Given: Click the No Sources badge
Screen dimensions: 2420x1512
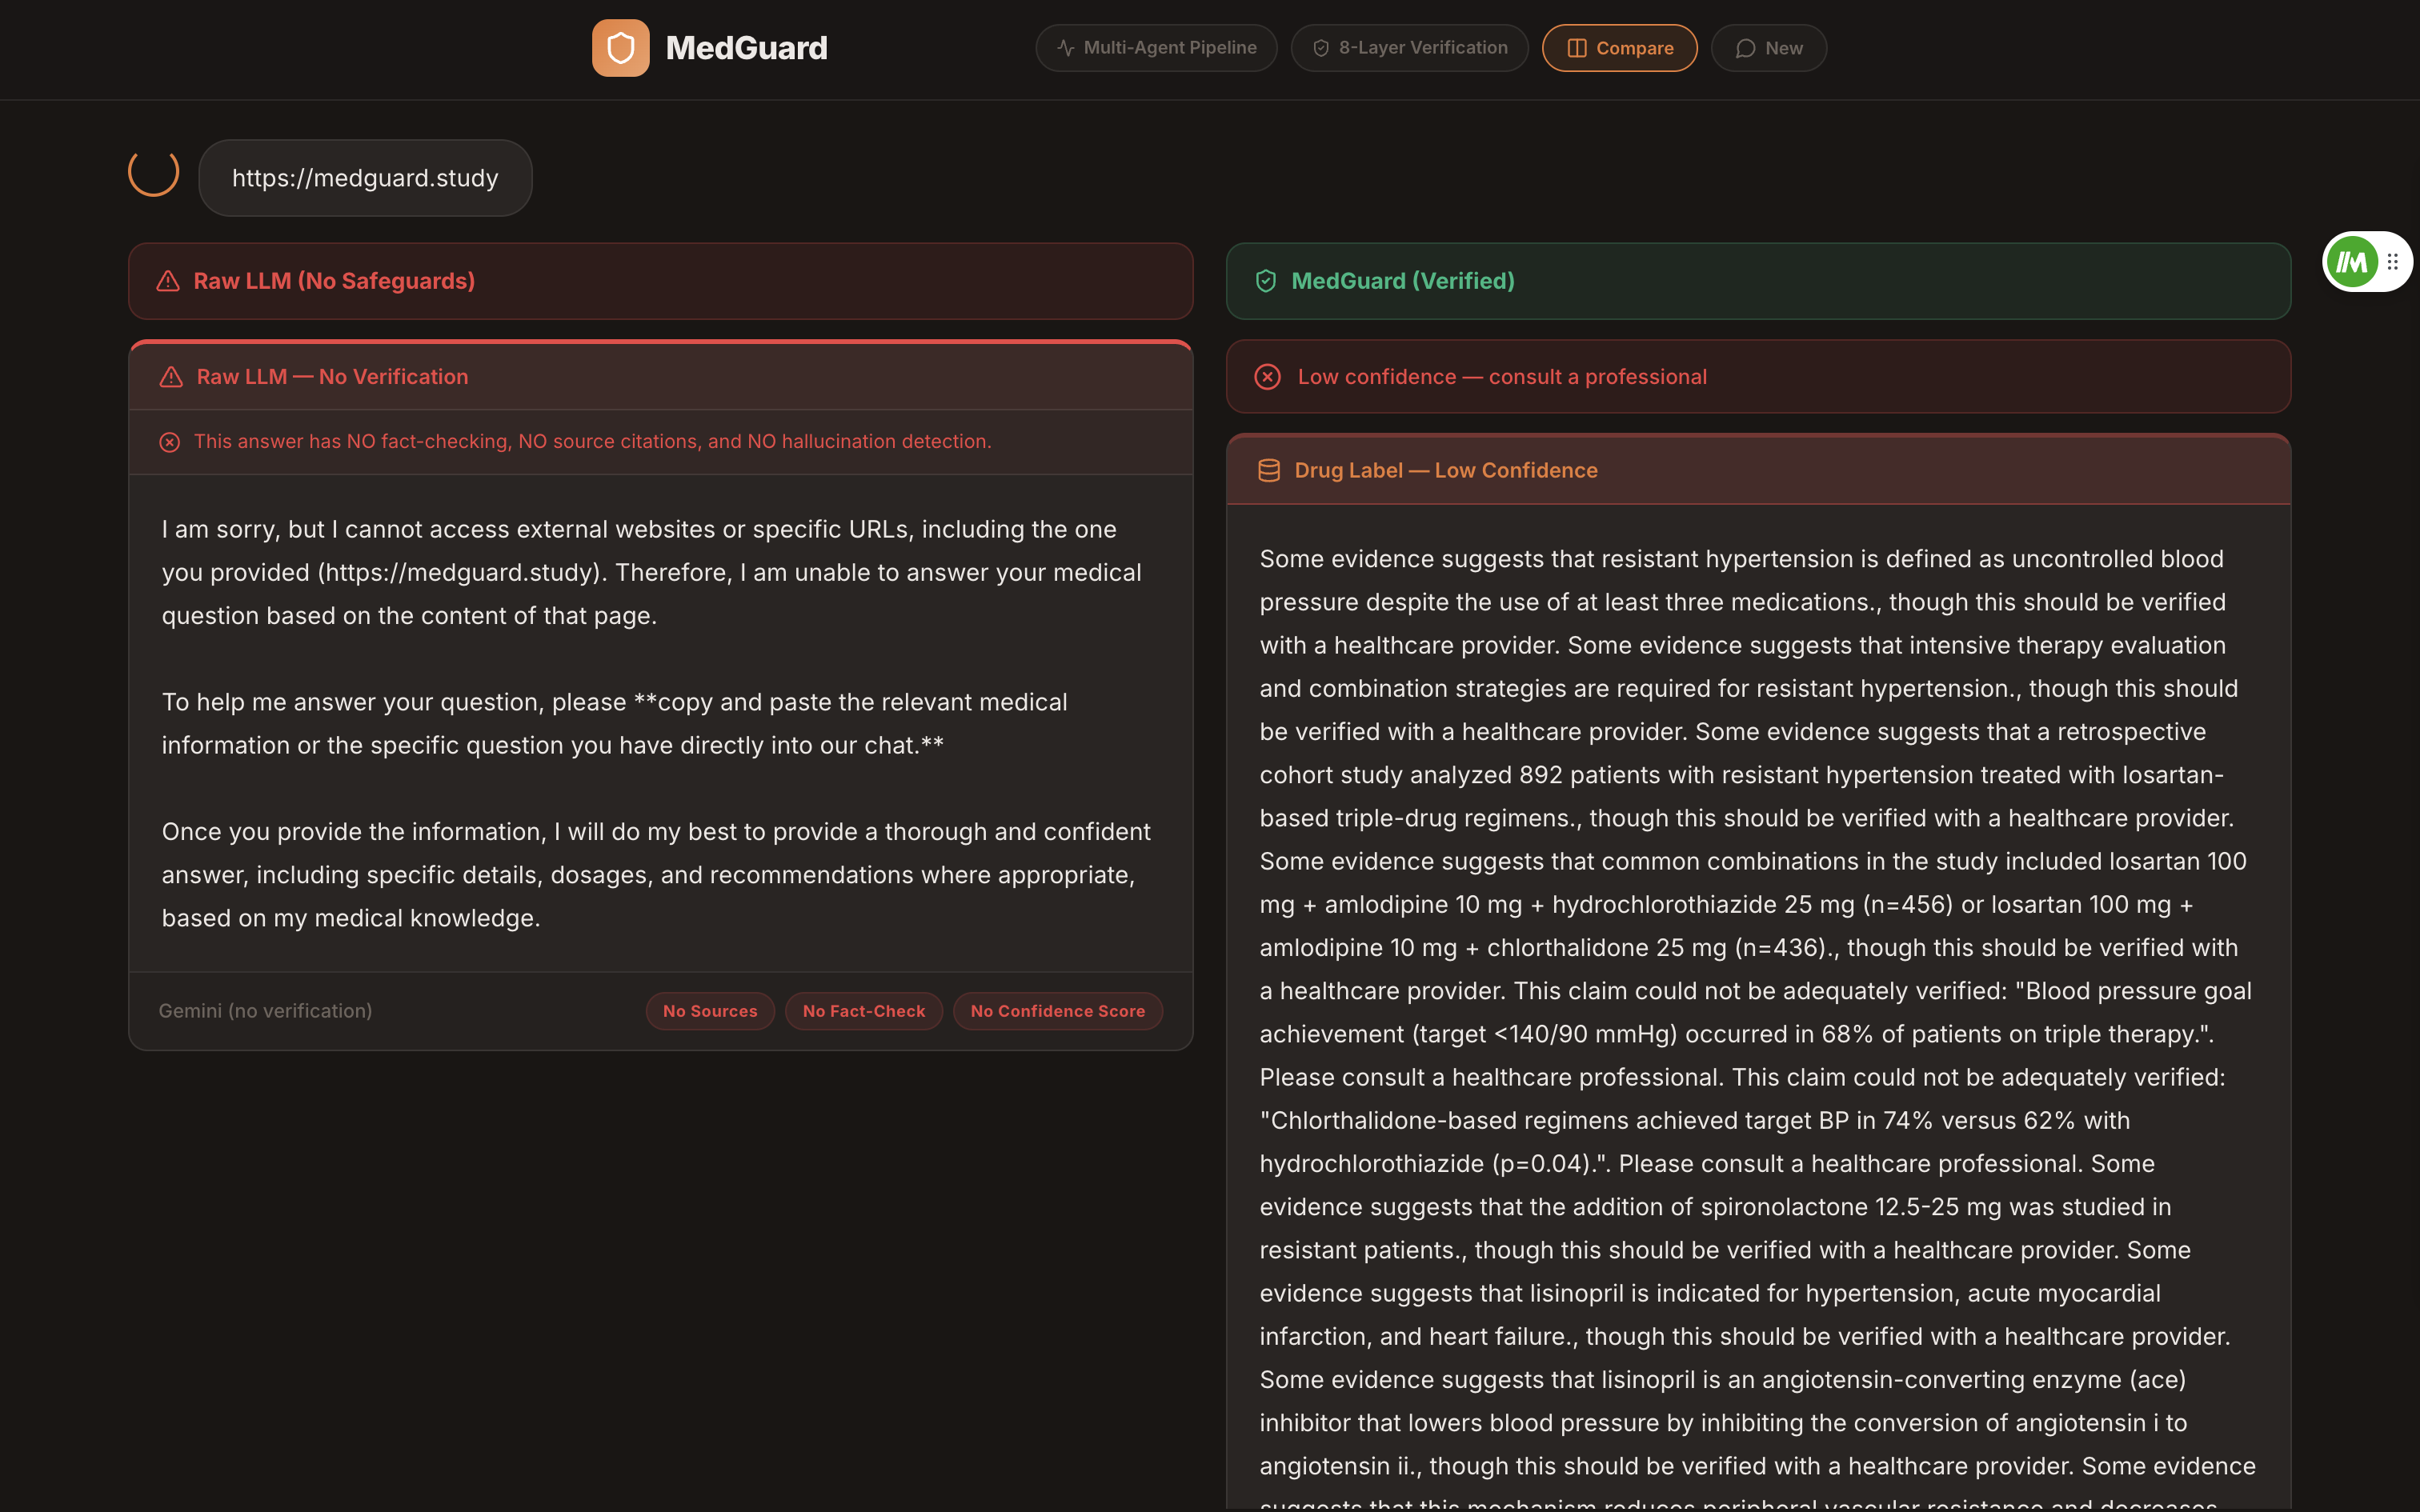Looking at the screenshot, I should 710,1011.
